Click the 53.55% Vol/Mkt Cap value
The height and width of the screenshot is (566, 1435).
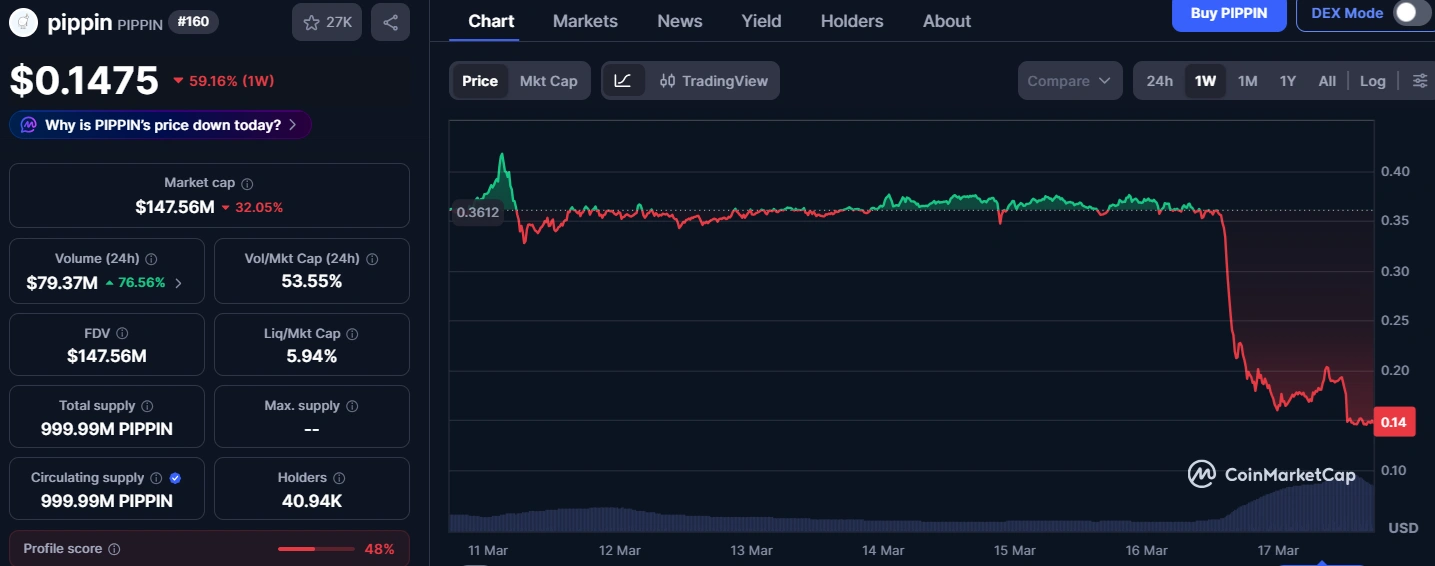click(312, 281)
